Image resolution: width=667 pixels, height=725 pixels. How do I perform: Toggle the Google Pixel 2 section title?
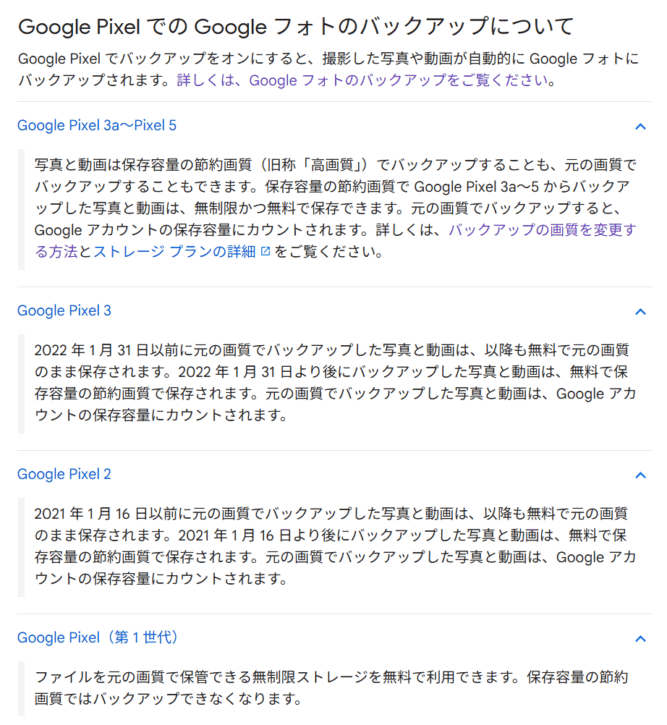[x=64, y=474]
